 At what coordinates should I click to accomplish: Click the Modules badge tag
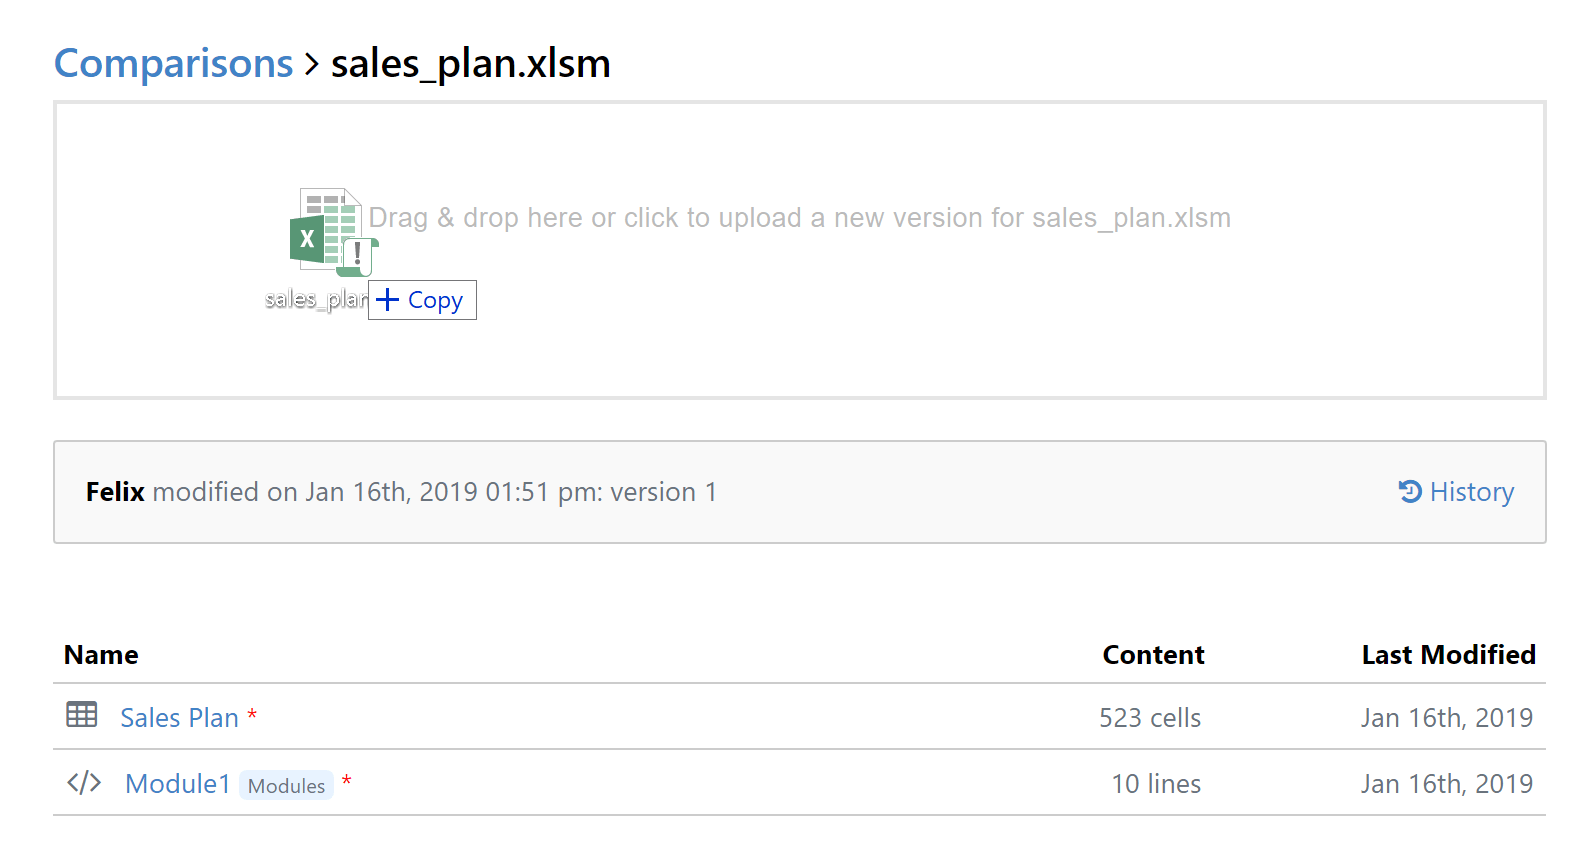(286, 786)
